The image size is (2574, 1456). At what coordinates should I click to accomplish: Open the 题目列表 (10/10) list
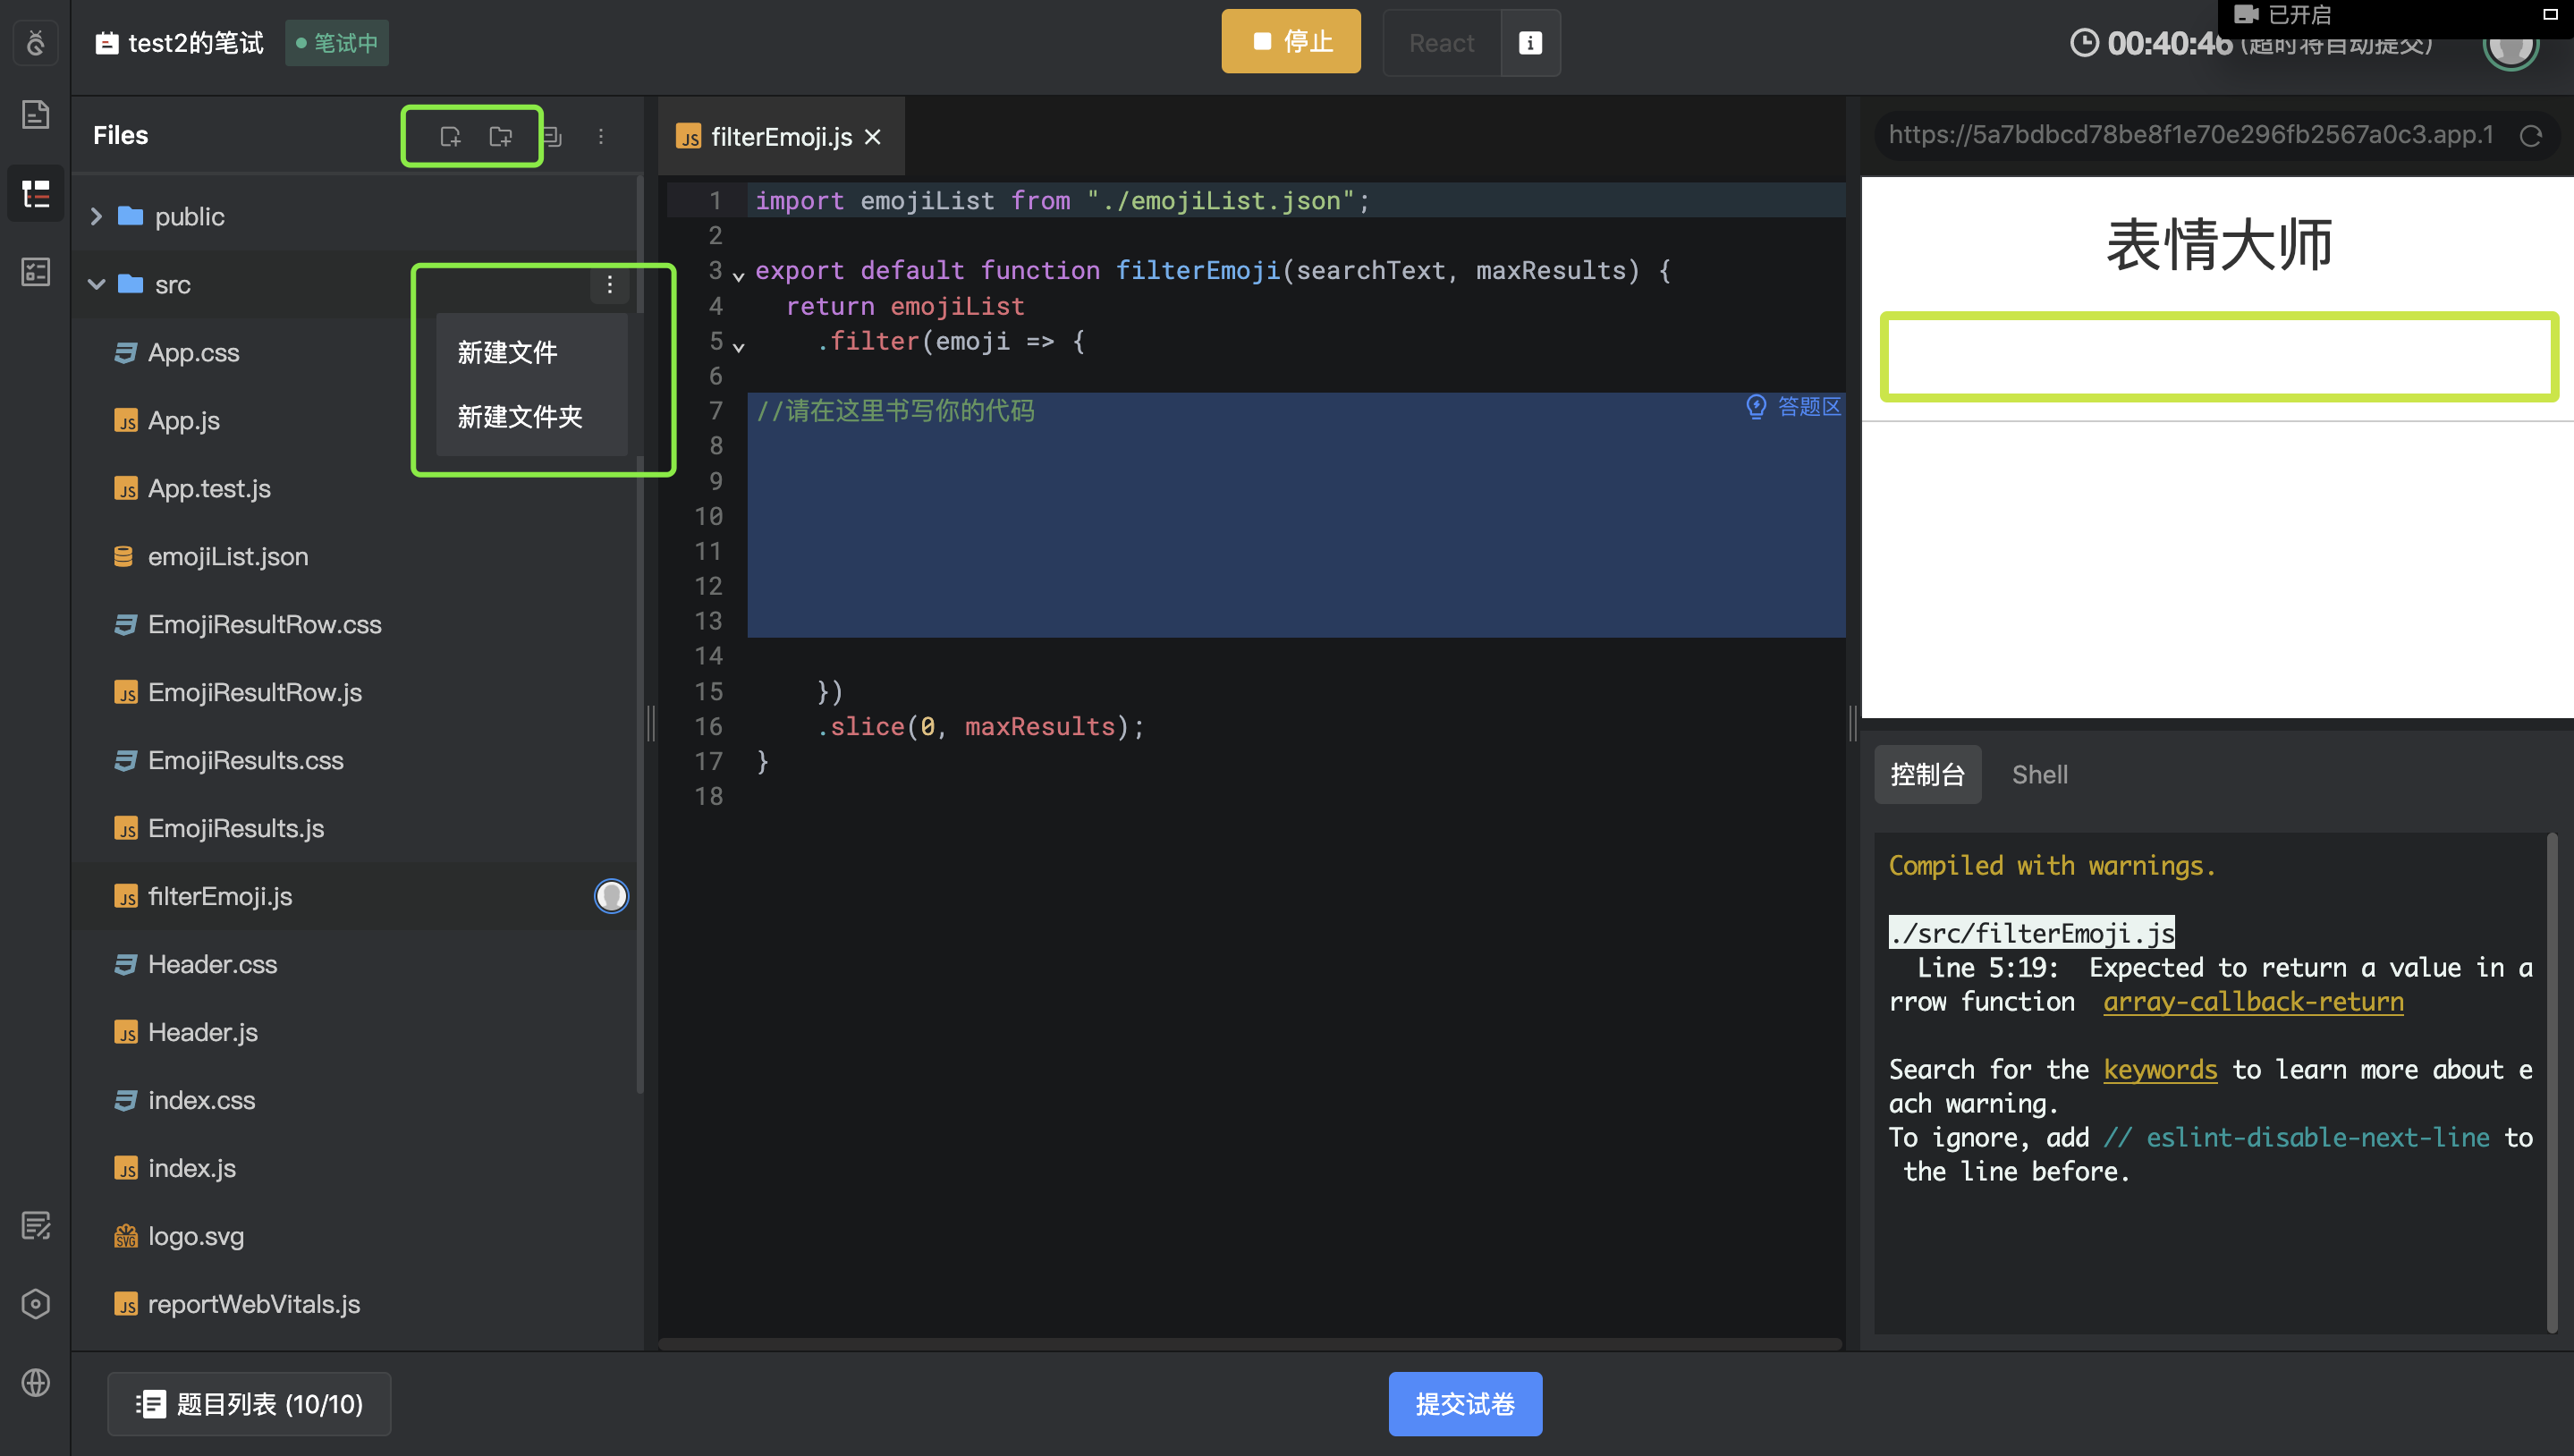pyautogui.click(x=249, y=1403)
